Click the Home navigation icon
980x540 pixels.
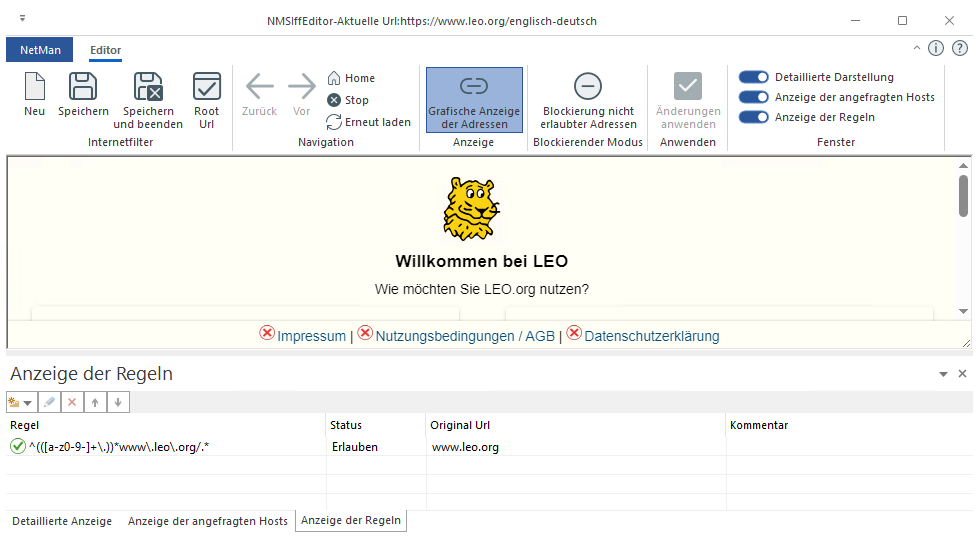(335, 78)
